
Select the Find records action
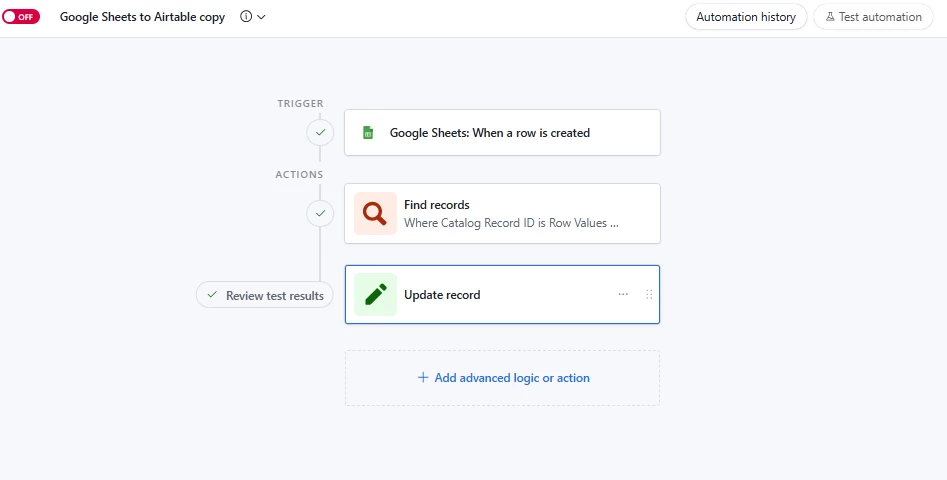click(502, 213)
